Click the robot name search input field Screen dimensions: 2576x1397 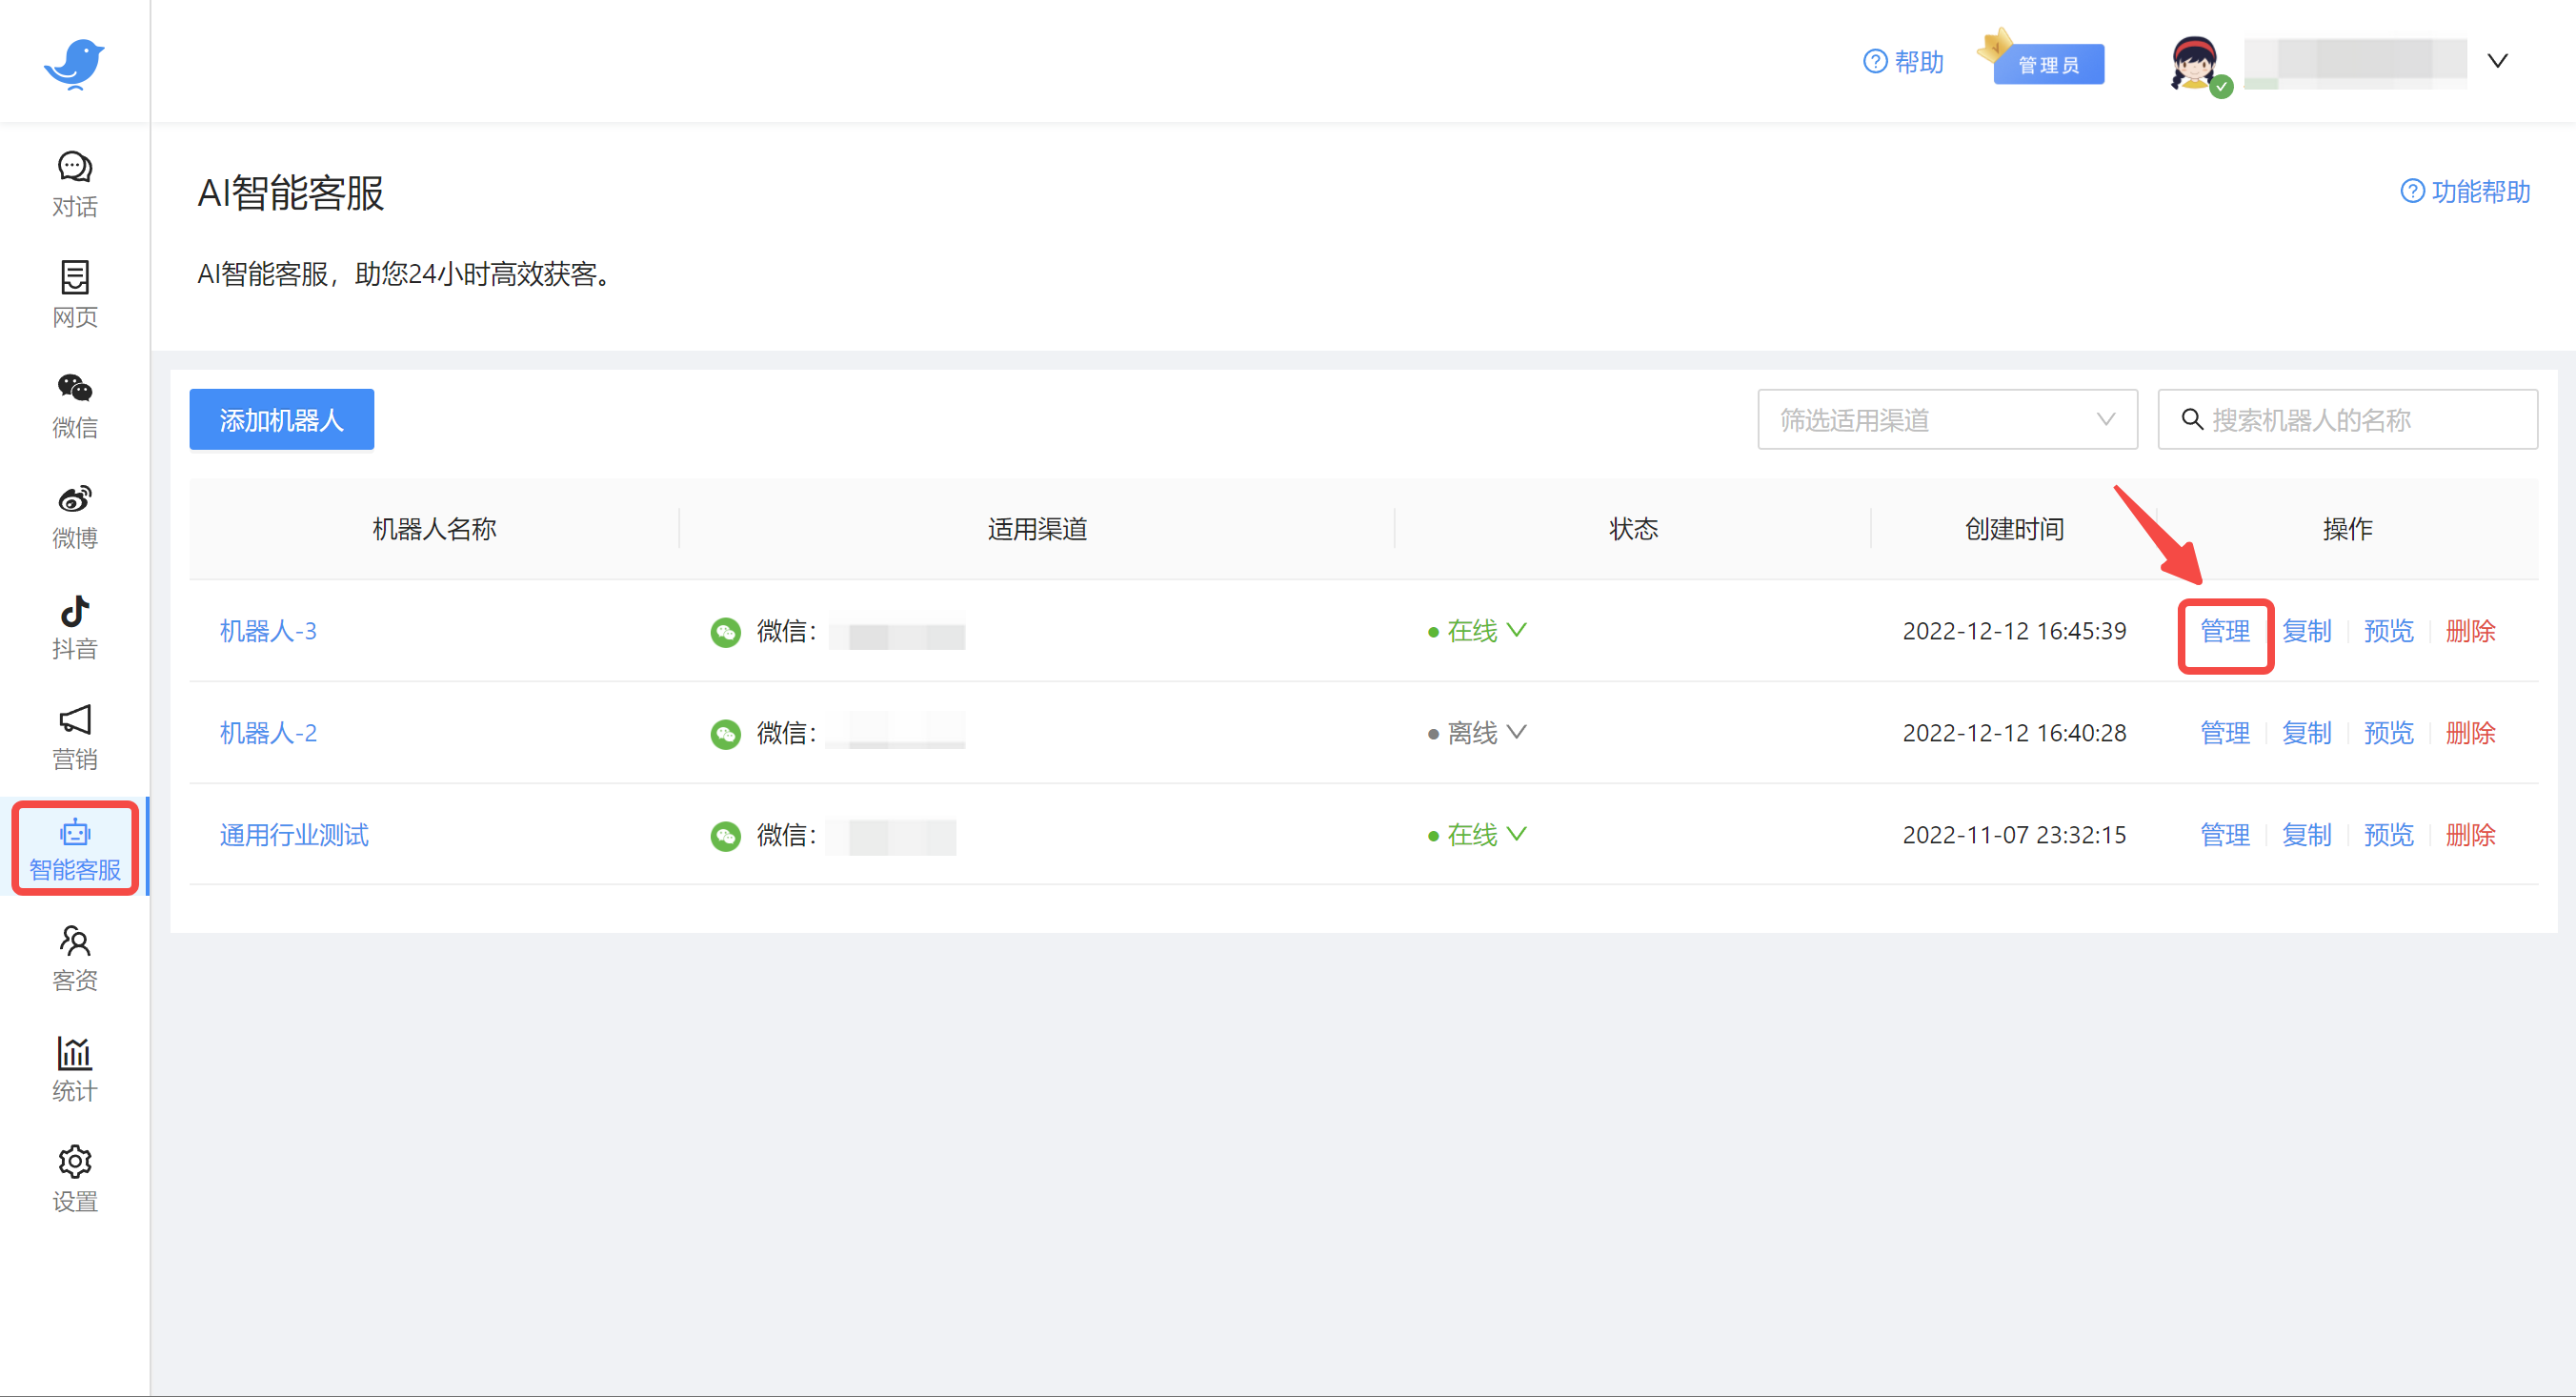[2348, 419]
